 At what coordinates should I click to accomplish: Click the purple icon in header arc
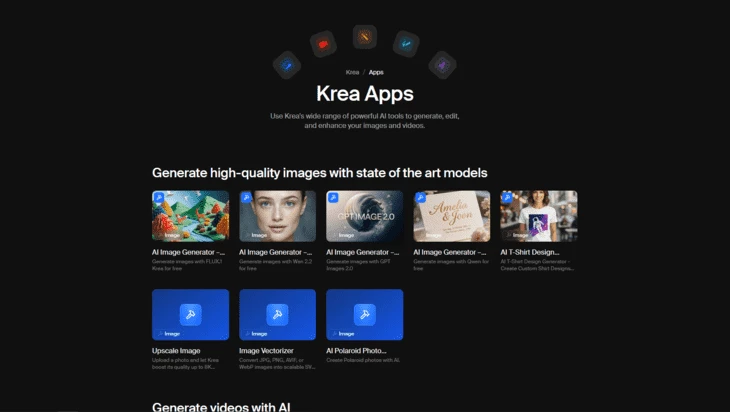(x=442, y=65)
